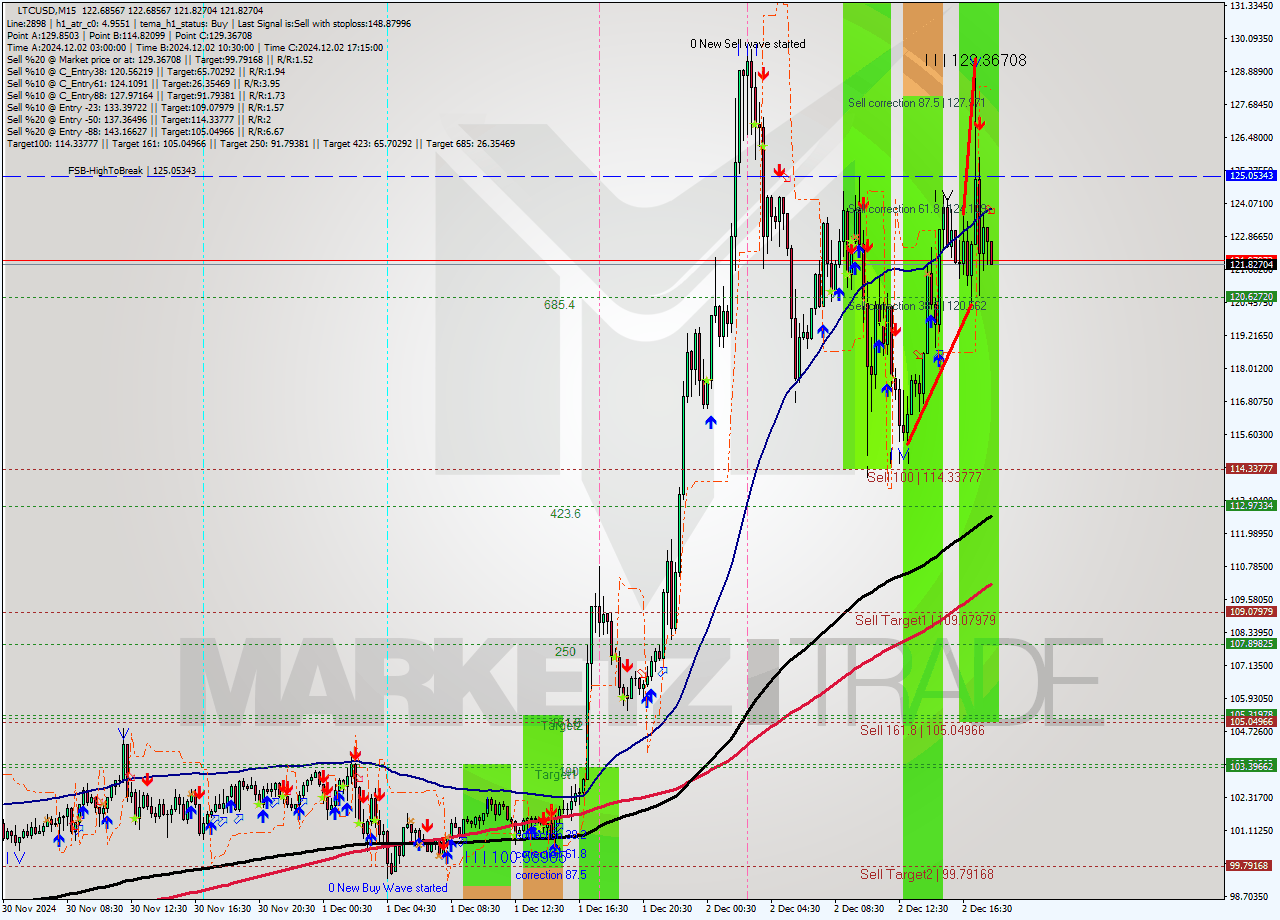Click the green 120.62720 price axis tag
Screen dimensions: 1280x920
point(1251,297)
